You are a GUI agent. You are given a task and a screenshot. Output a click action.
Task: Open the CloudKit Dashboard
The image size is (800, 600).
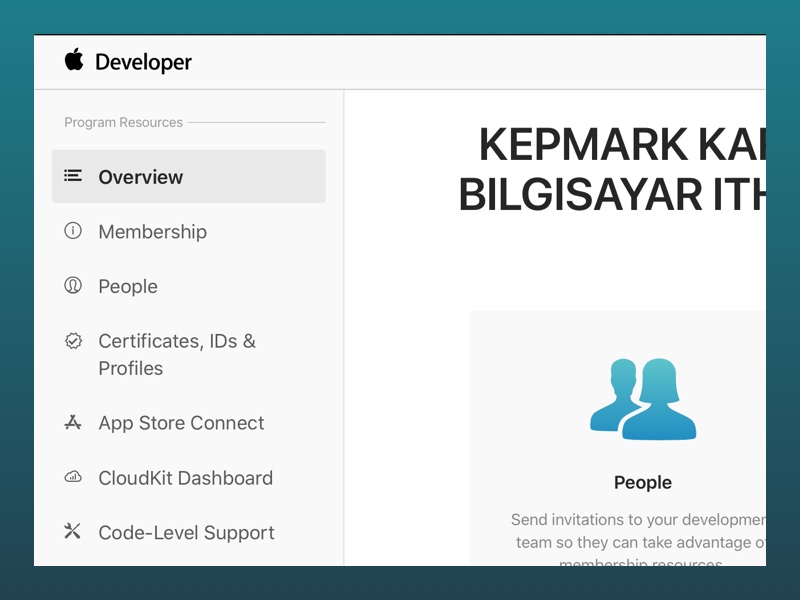[185, 478]
